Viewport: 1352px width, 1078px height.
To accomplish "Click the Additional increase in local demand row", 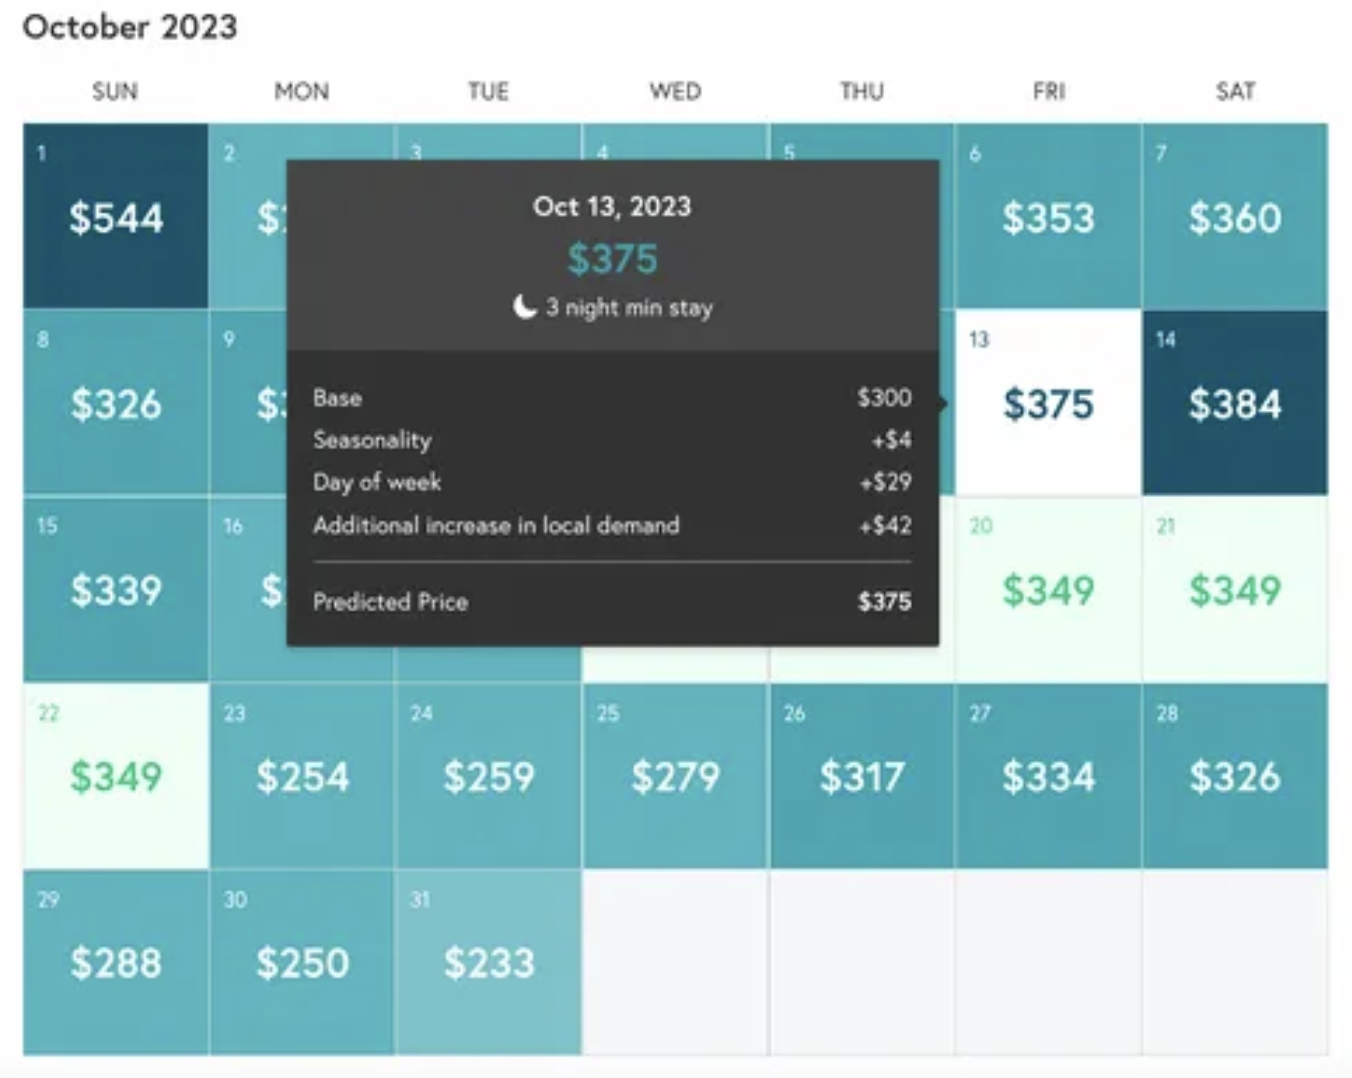I will 611,525.
